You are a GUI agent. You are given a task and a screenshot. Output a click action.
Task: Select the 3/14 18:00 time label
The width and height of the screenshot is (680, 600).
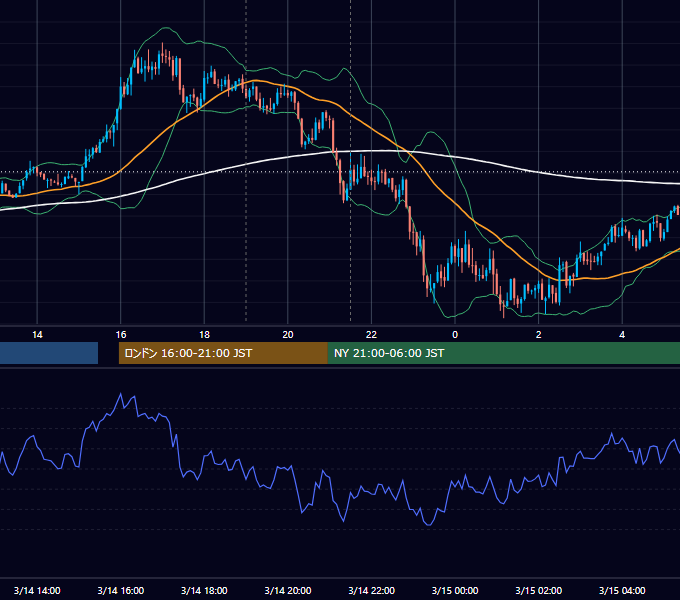204,590
